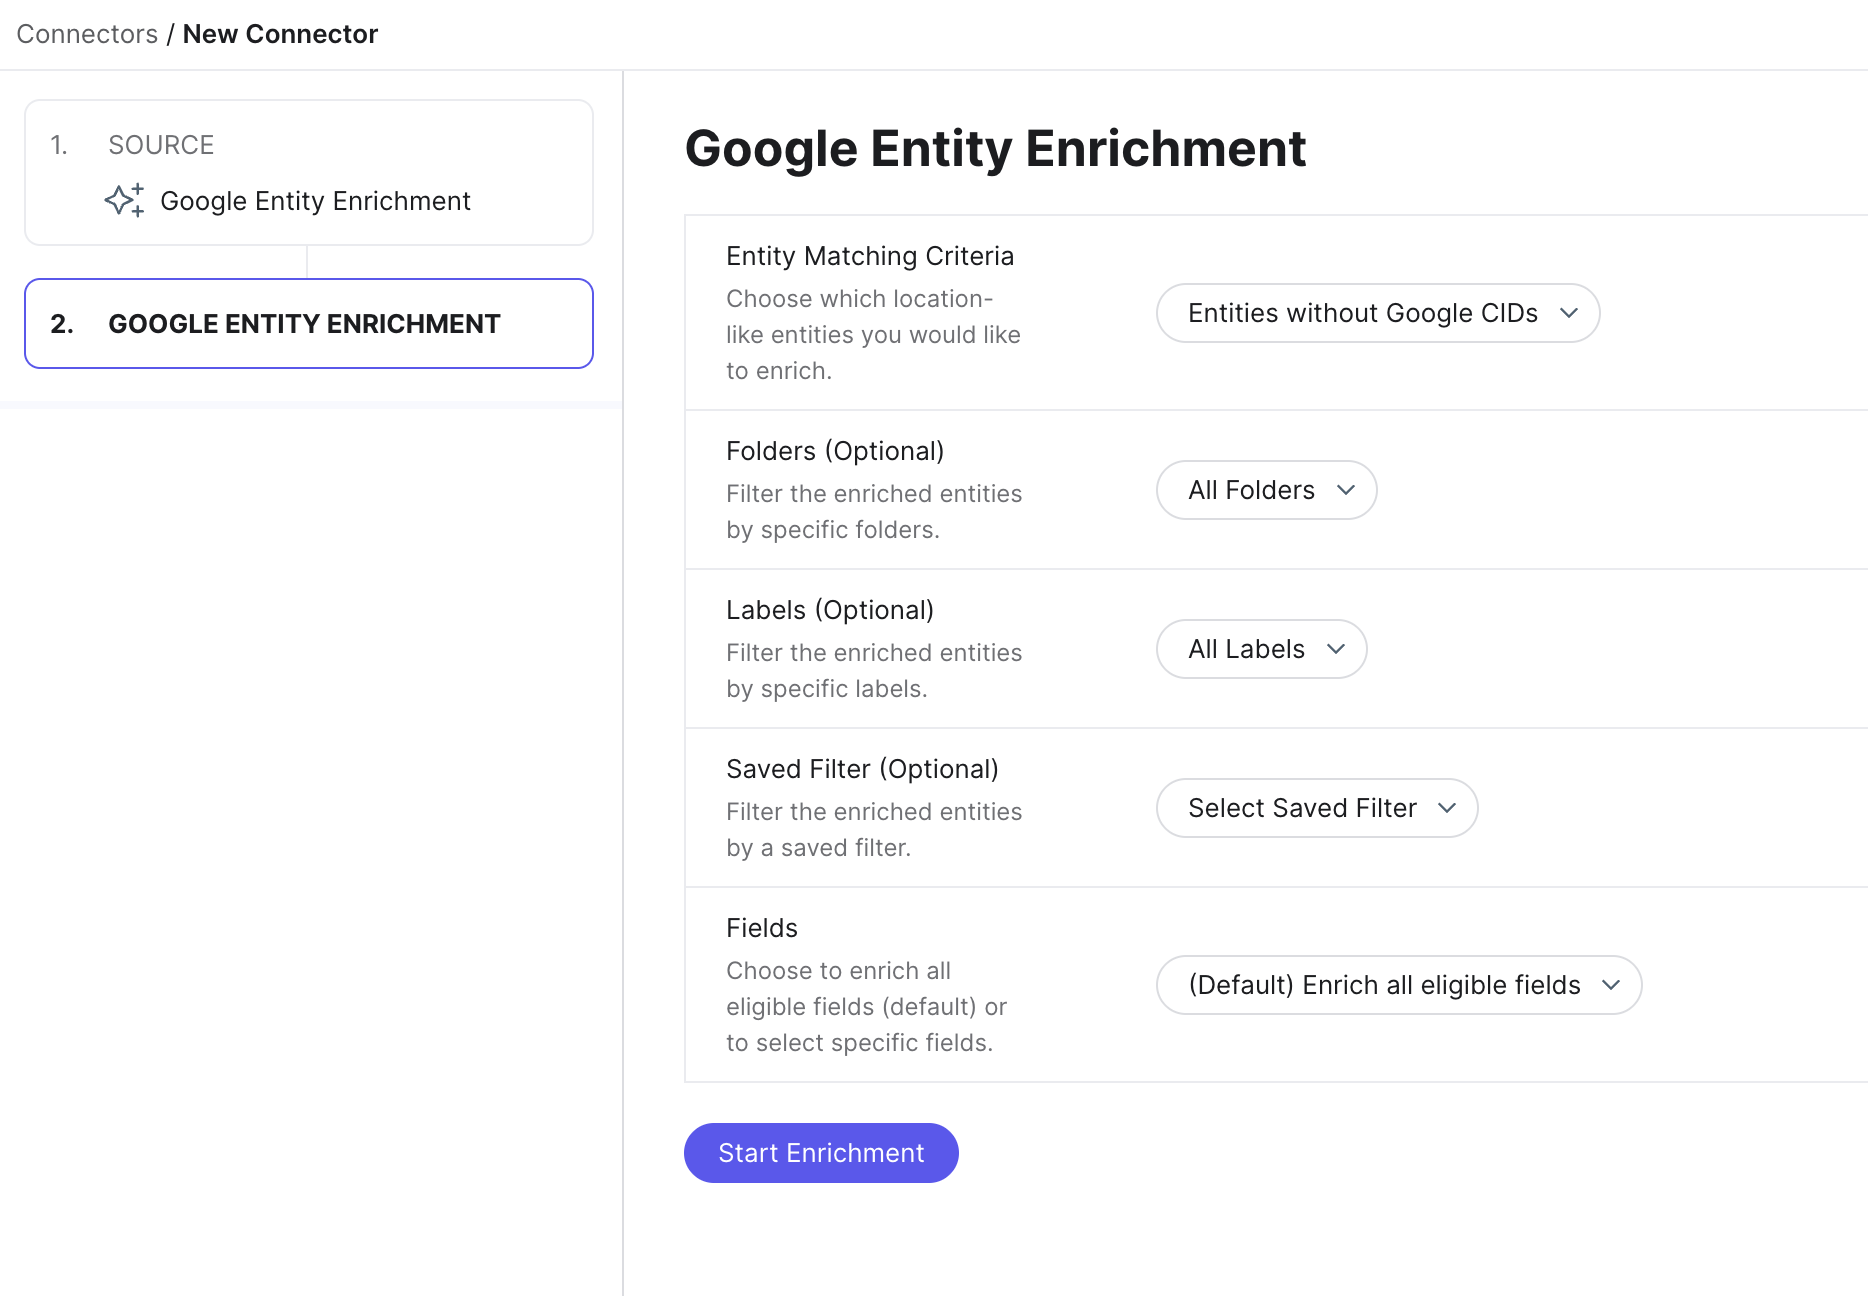Click 'by specific folders' description text

tap(833, 530)
